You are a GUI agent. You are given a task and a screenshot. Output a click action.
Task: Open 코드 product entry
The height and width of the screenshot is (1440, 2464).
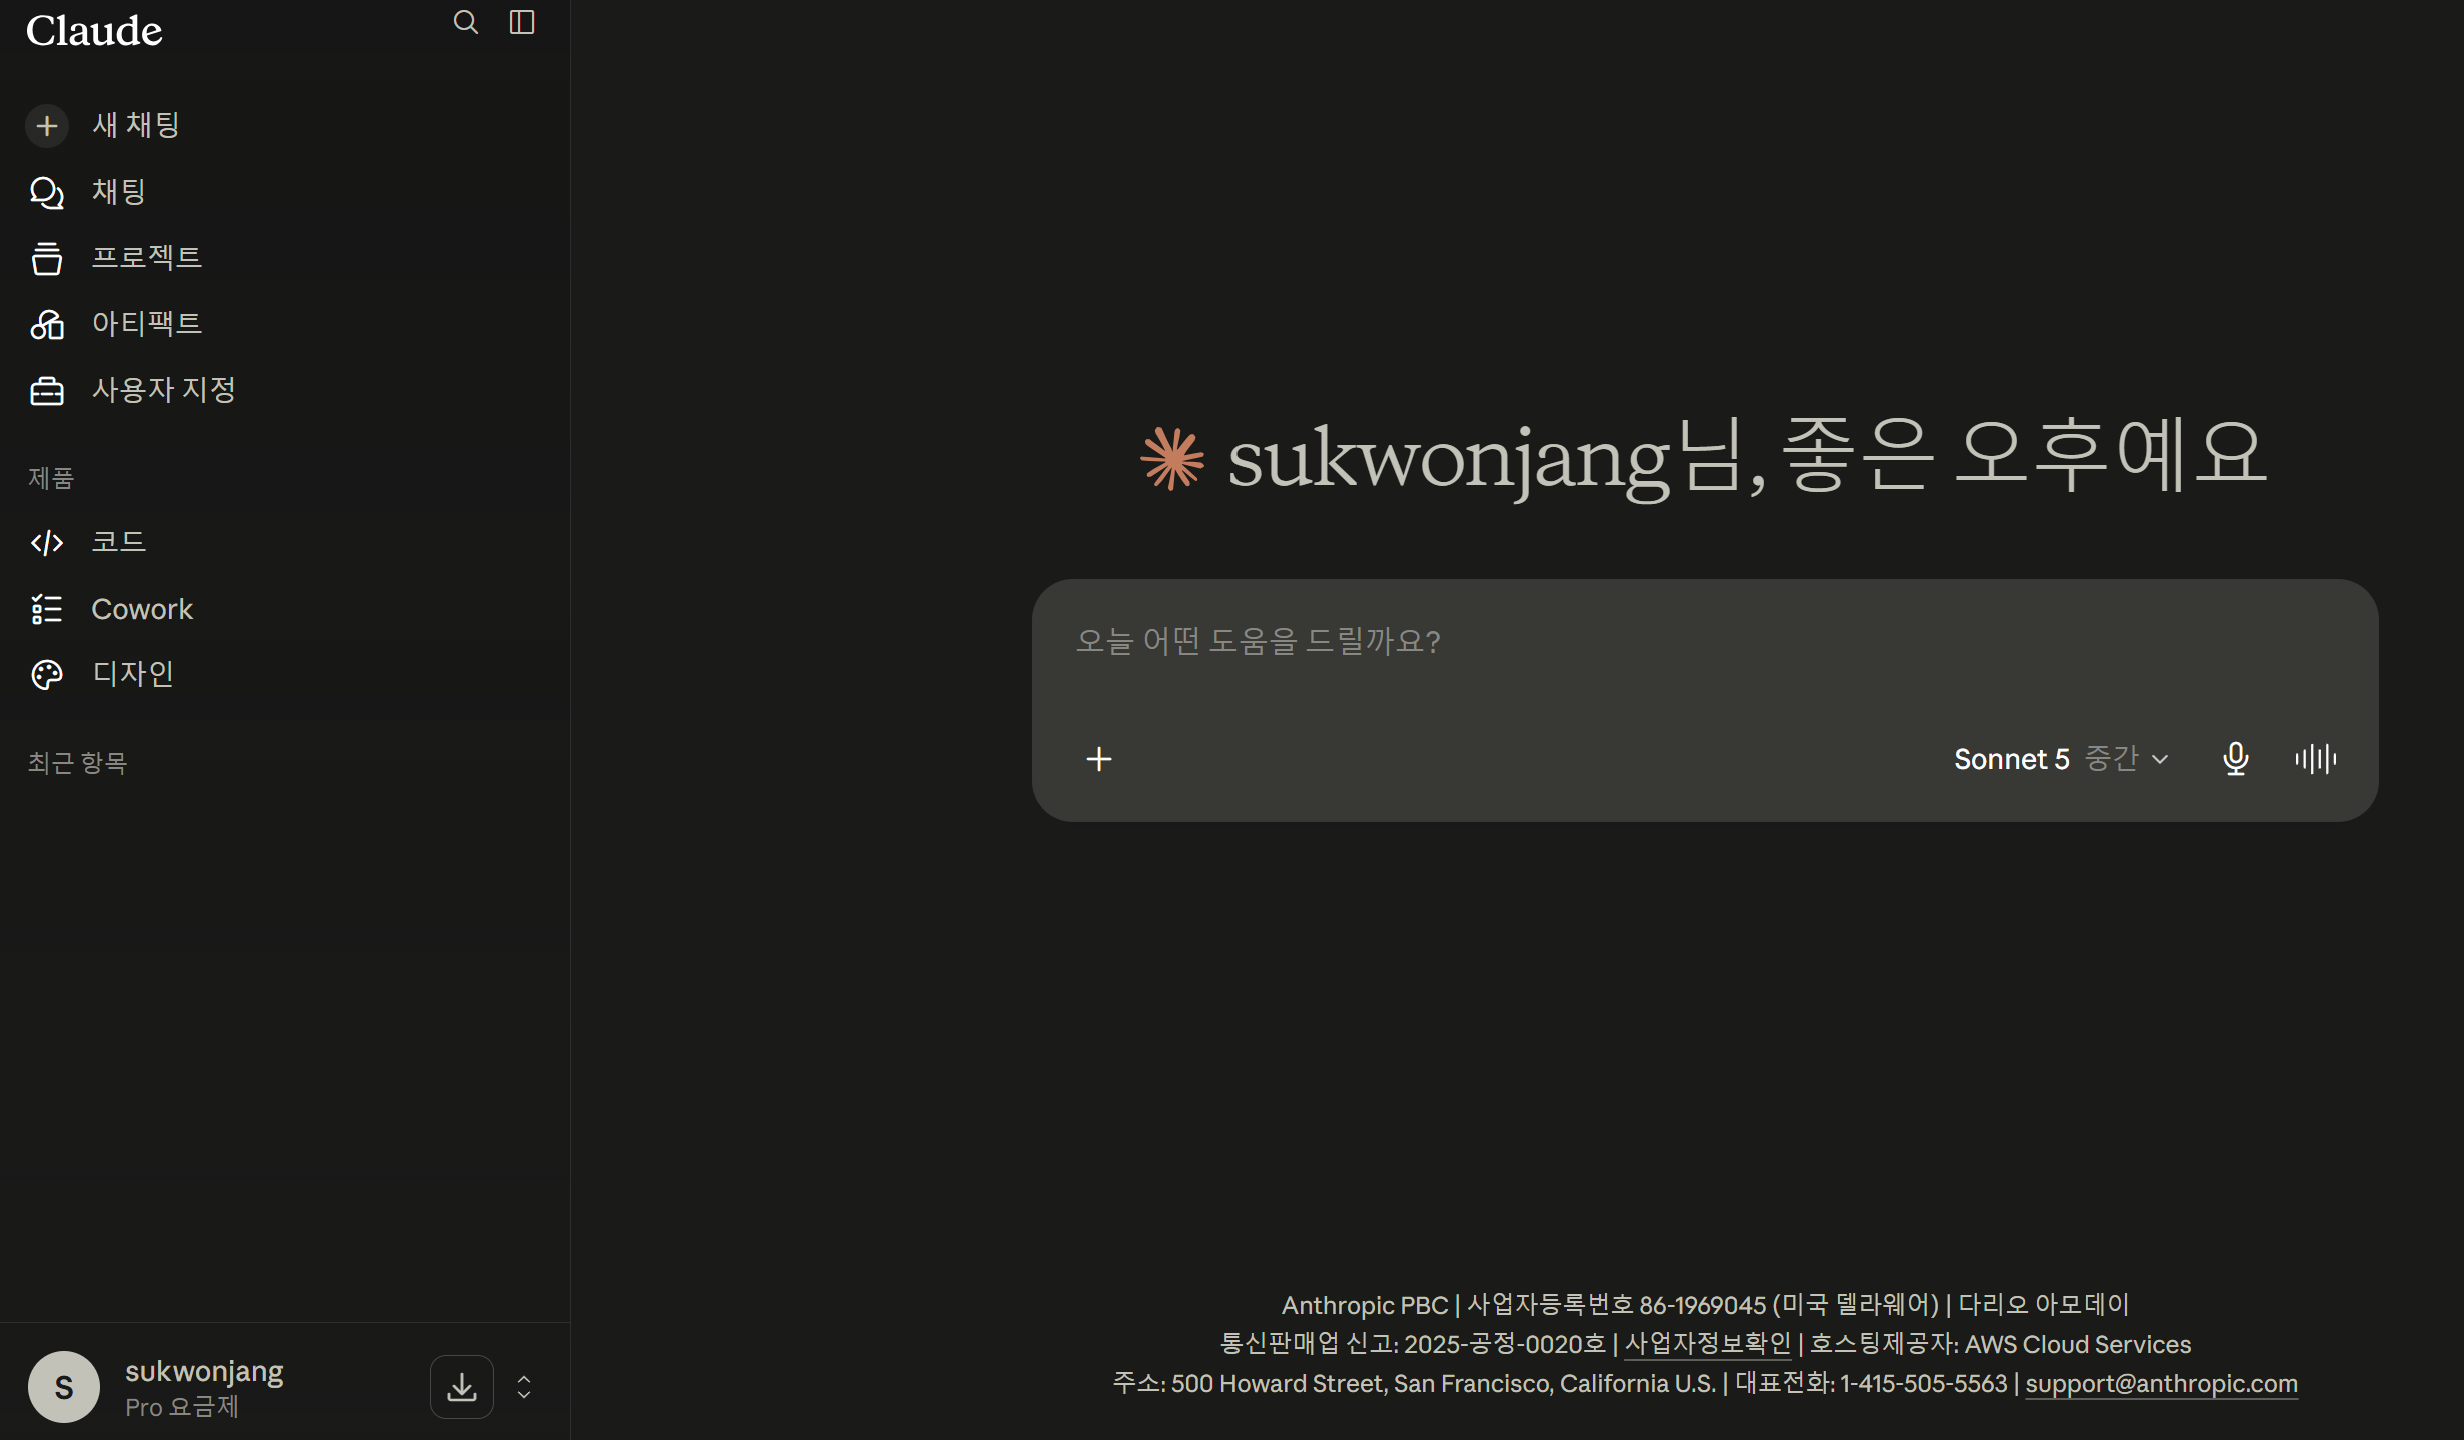(x=119, y=541)
